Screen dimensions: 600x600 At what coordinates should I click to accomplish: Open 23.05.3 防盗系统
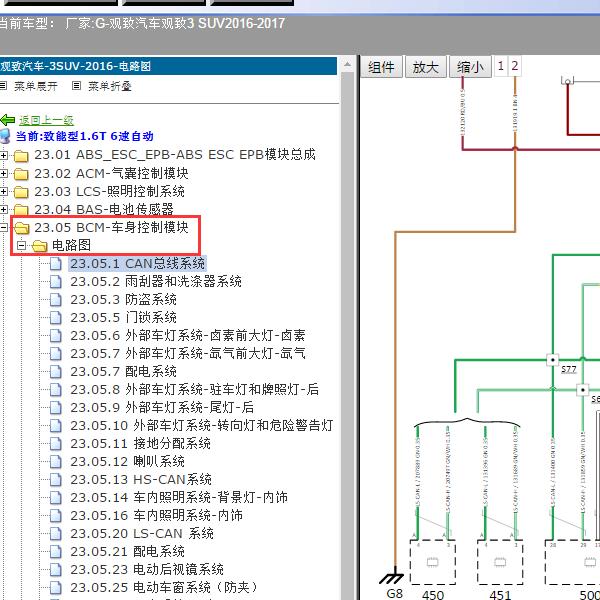point(123,300)
